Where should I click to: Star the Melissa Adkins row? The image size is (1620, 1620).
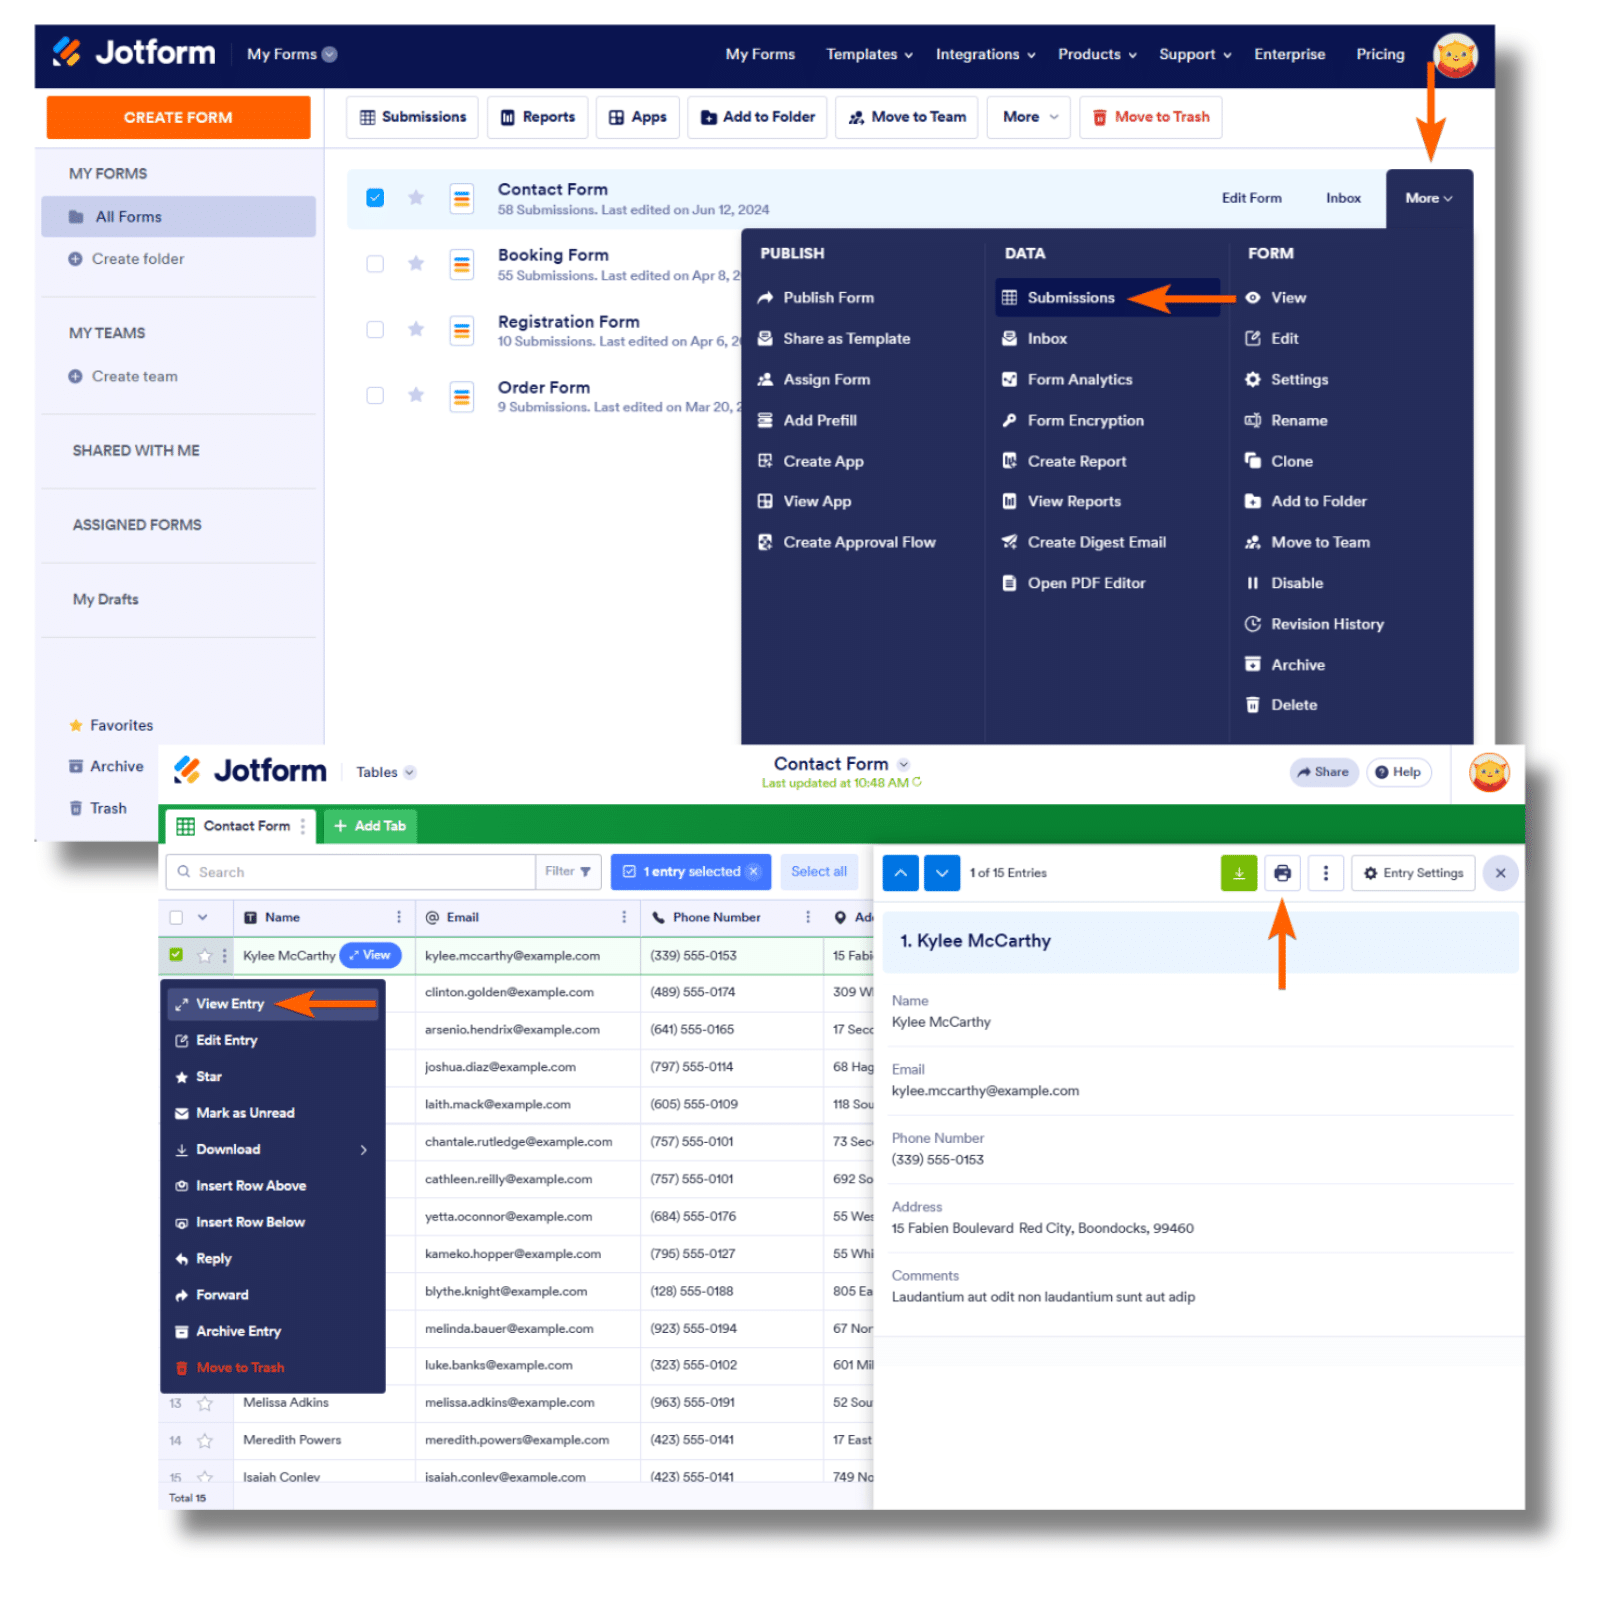pos(205,1403)
